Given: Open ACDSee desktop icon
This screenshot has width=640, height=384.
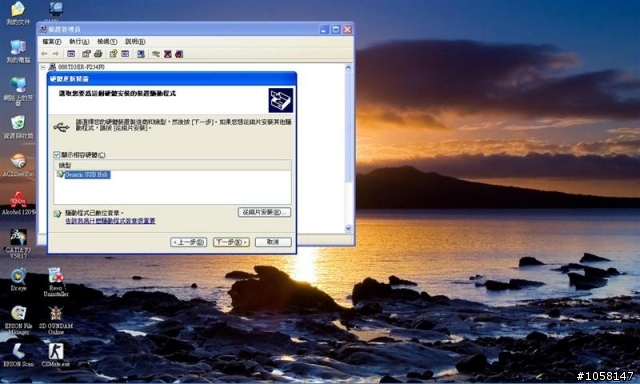Looking at the screenshot, I should (x=18, y=165).
